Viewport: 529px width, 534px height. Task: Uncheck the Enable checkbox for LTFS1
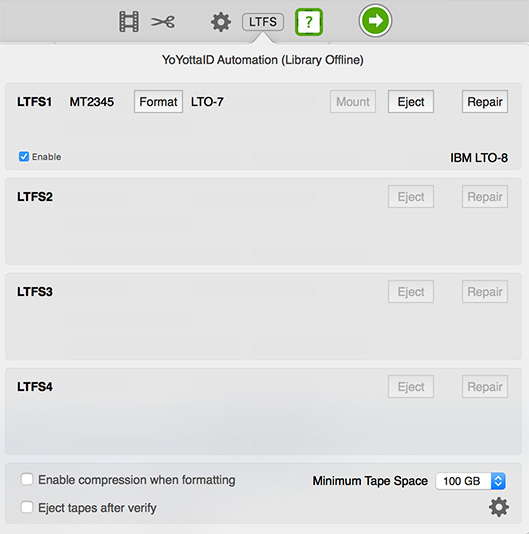point(24,157)
